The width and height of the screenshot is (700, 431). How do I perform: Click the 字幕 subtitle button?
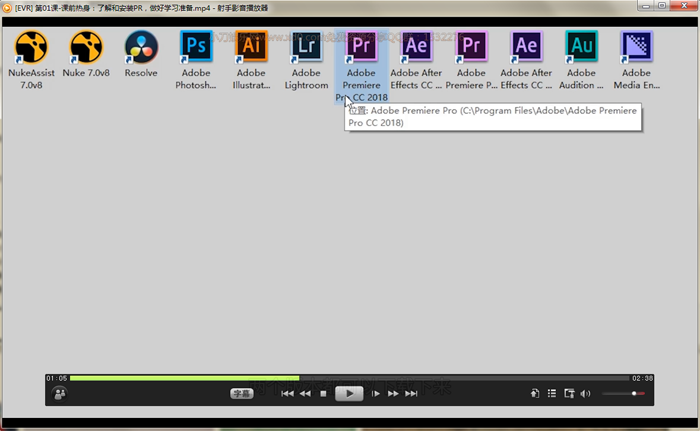242,393
